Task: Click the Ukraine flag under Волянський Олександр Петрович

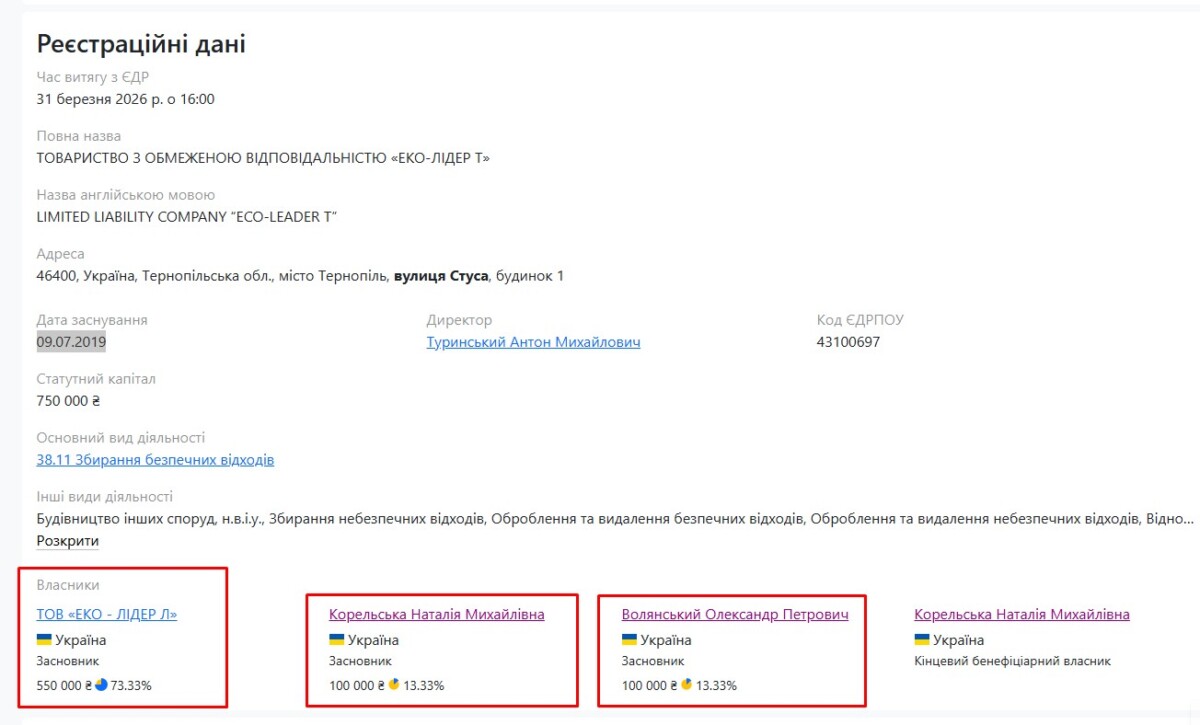Action: pyautogui.click(x=629, y=640)
